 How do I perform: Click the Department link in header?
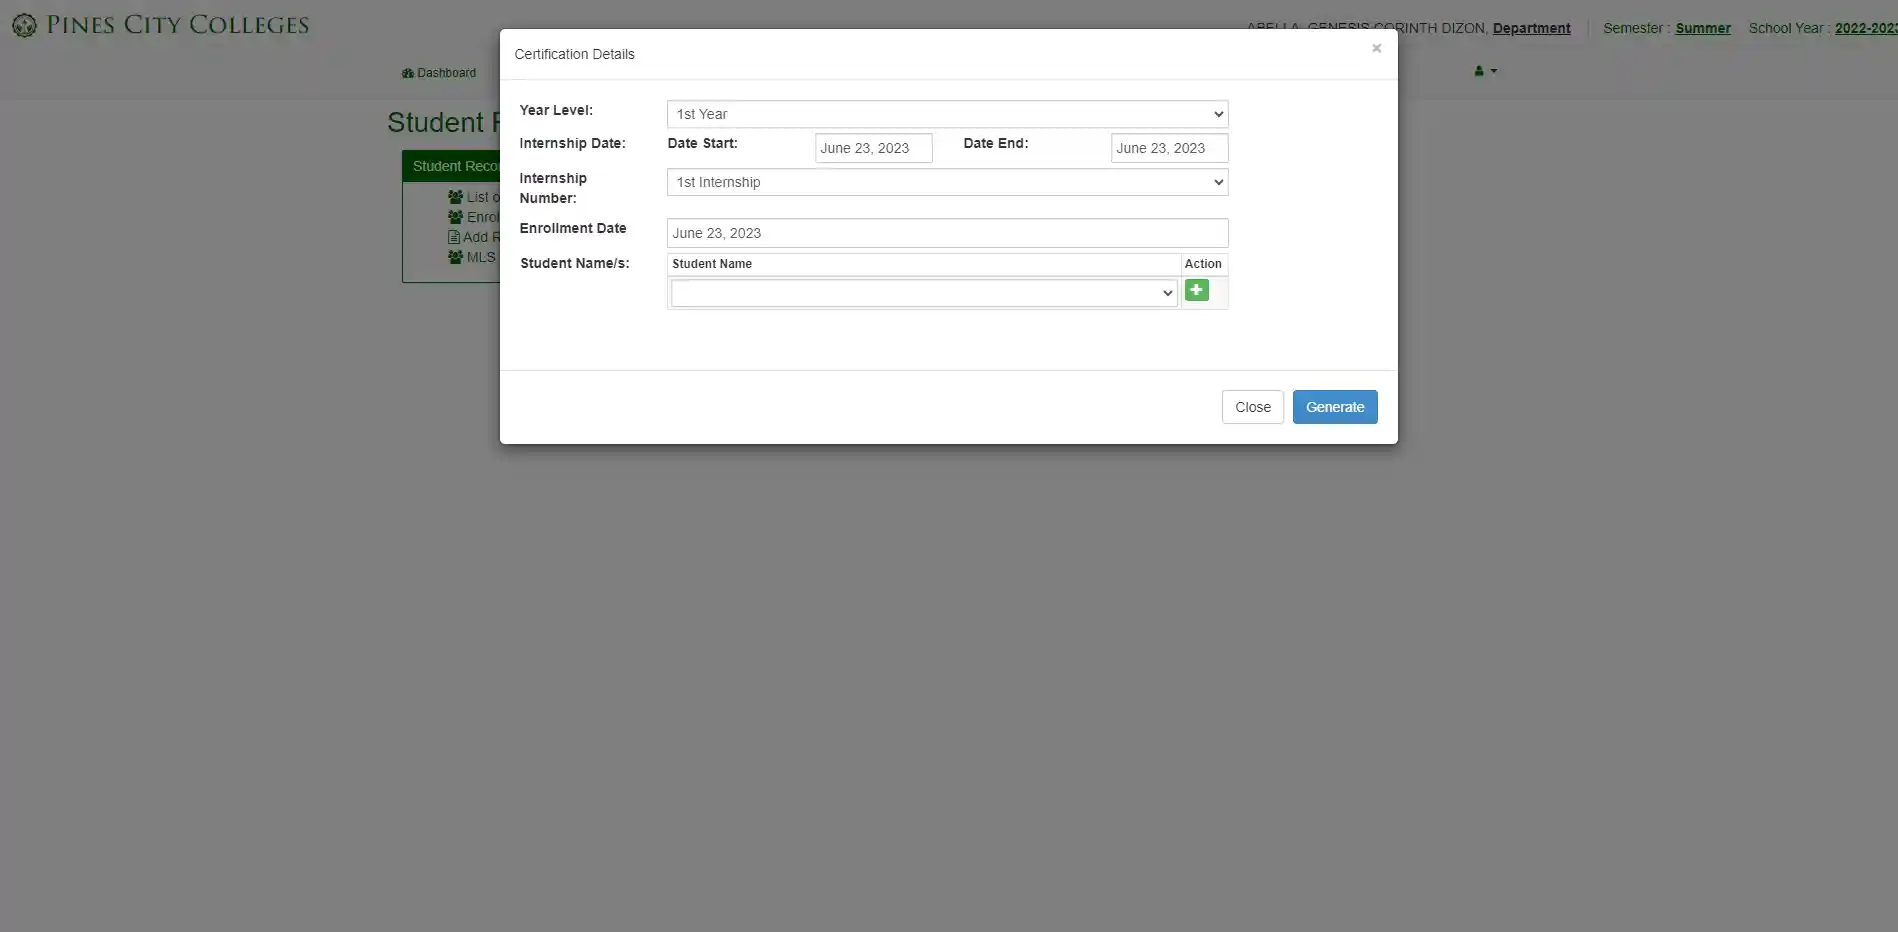click(x=1531, y=28)
